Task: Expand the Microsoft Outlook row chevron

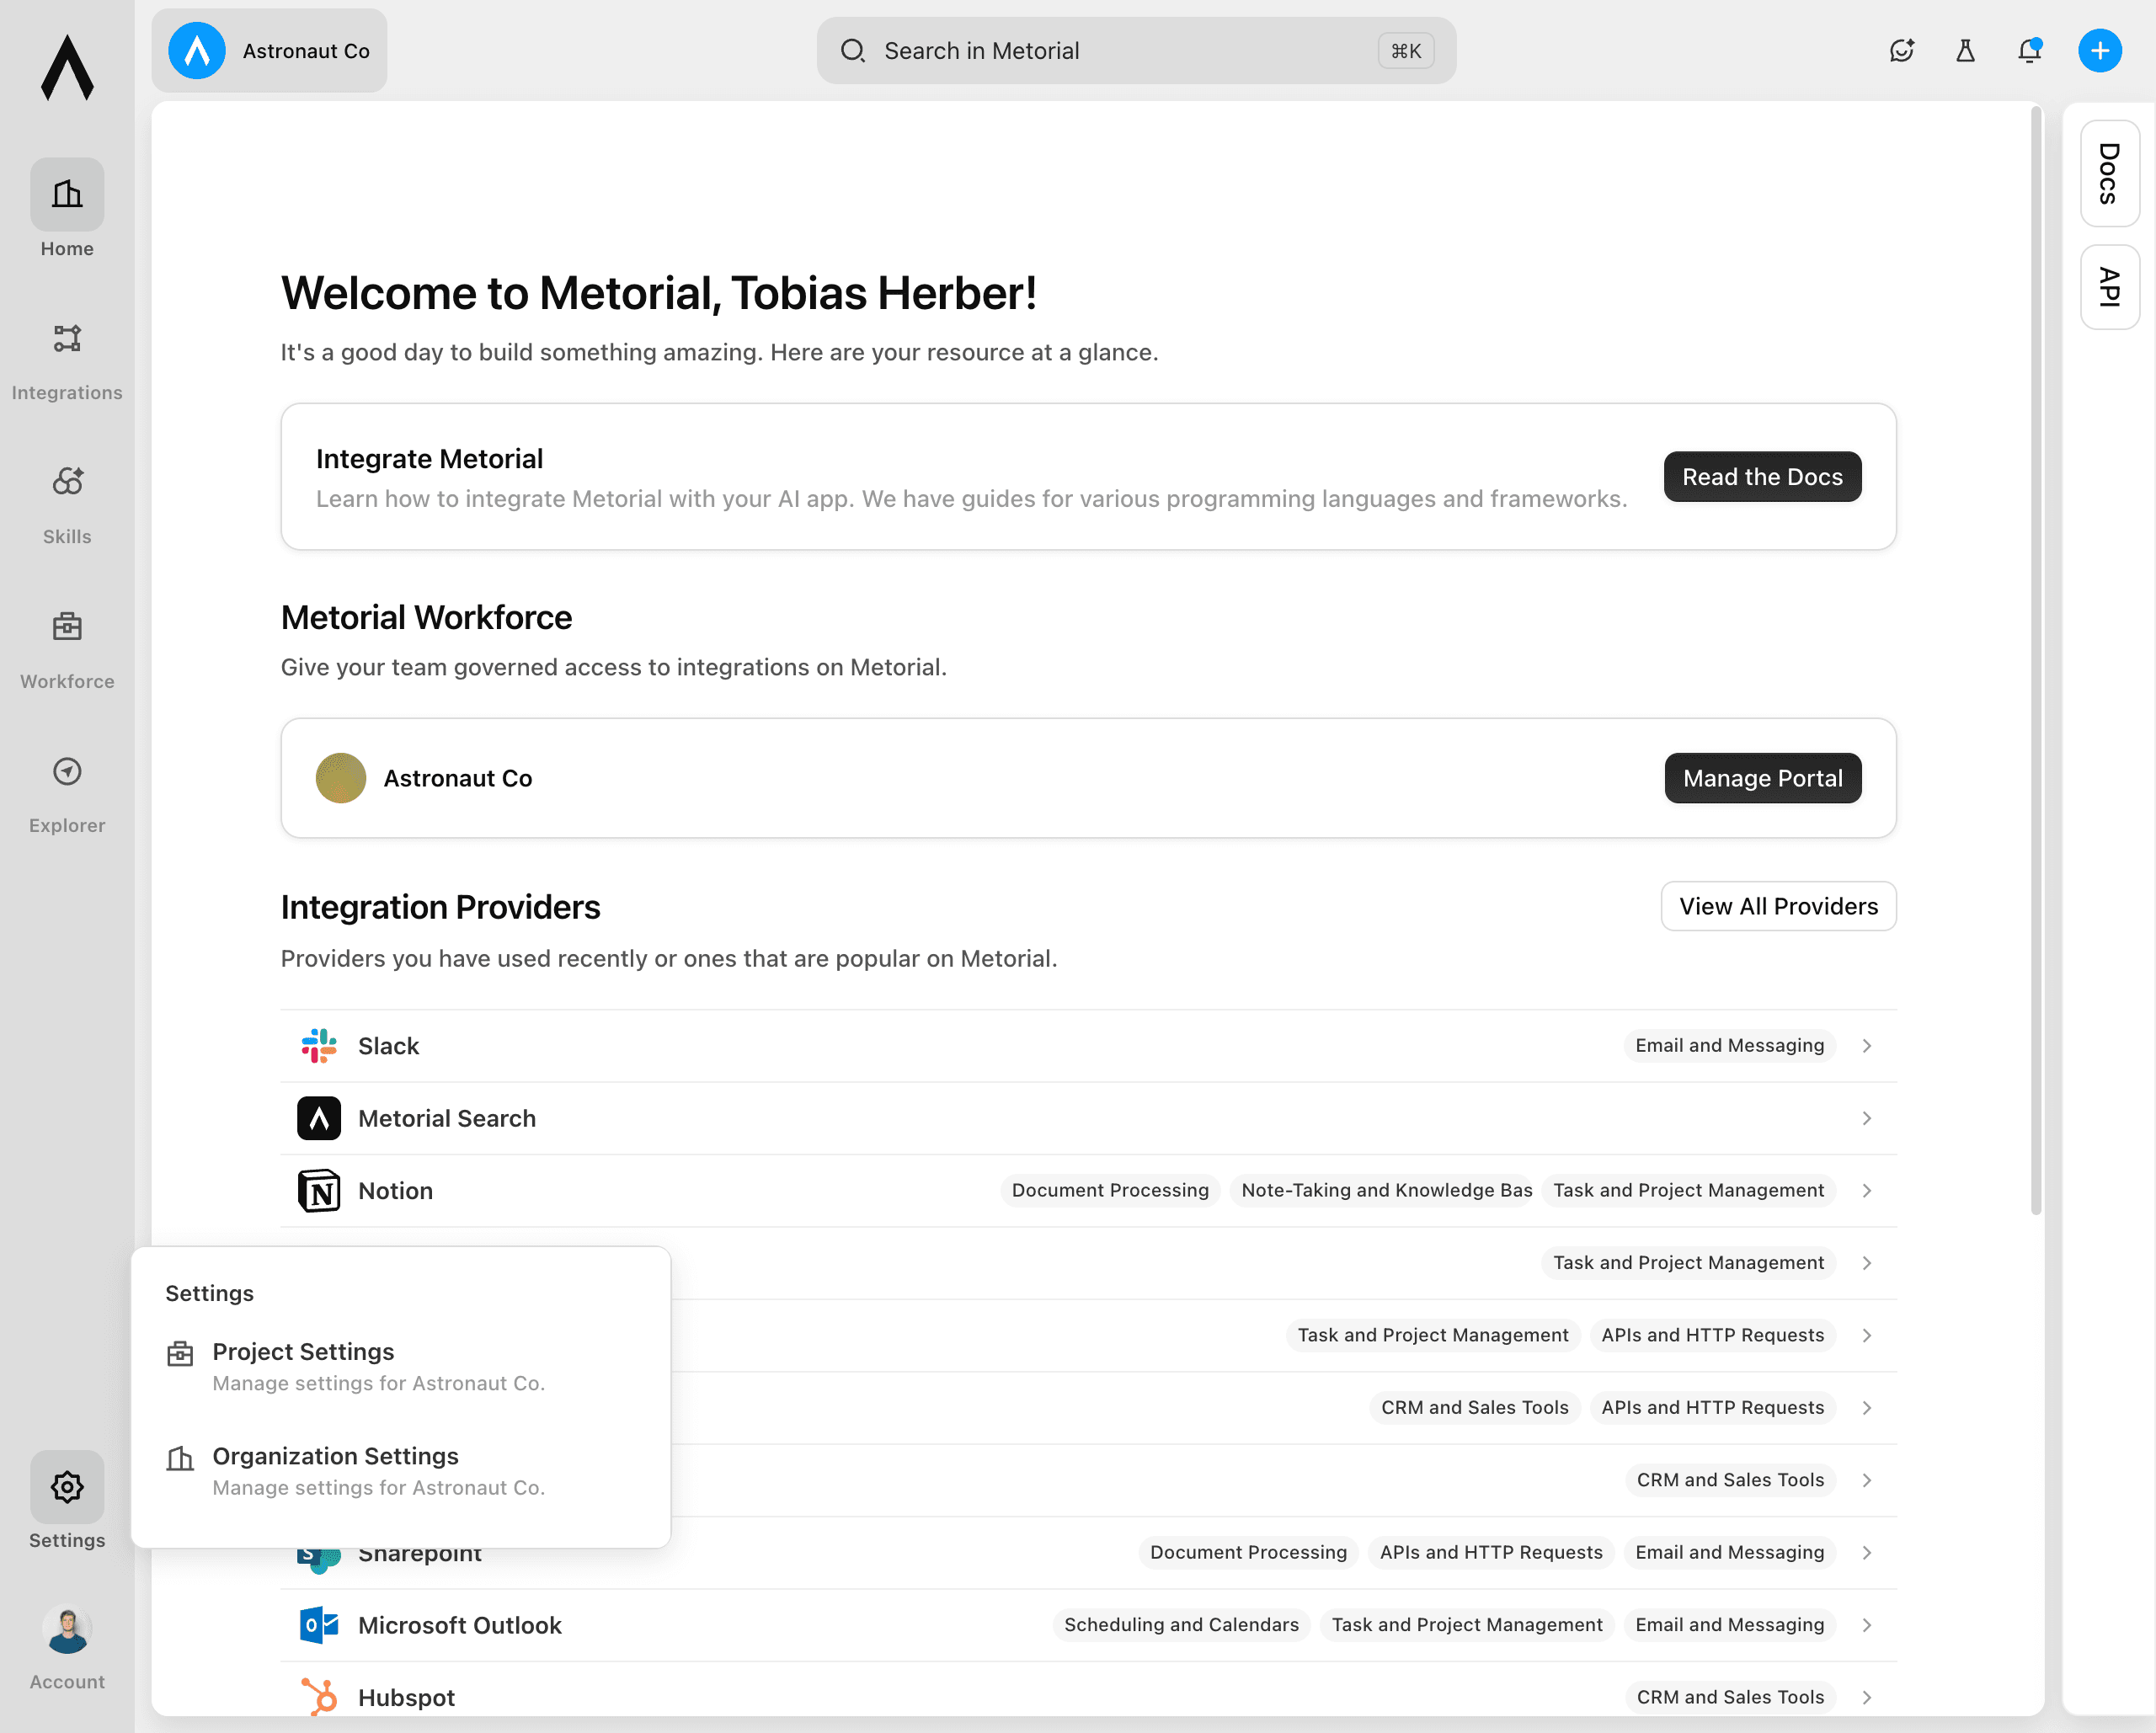Action: [1866, 1624]
